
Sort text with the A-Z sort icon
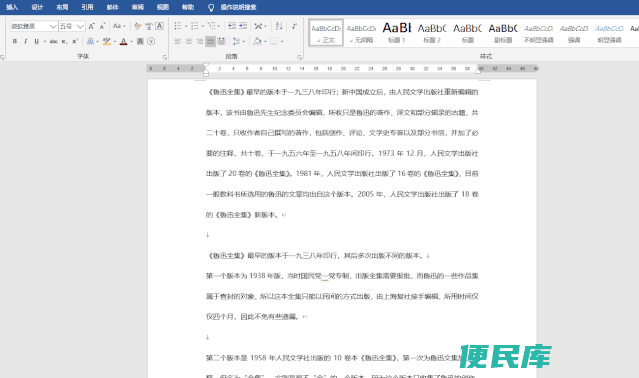pyautogui.click(x=279, y=26)
